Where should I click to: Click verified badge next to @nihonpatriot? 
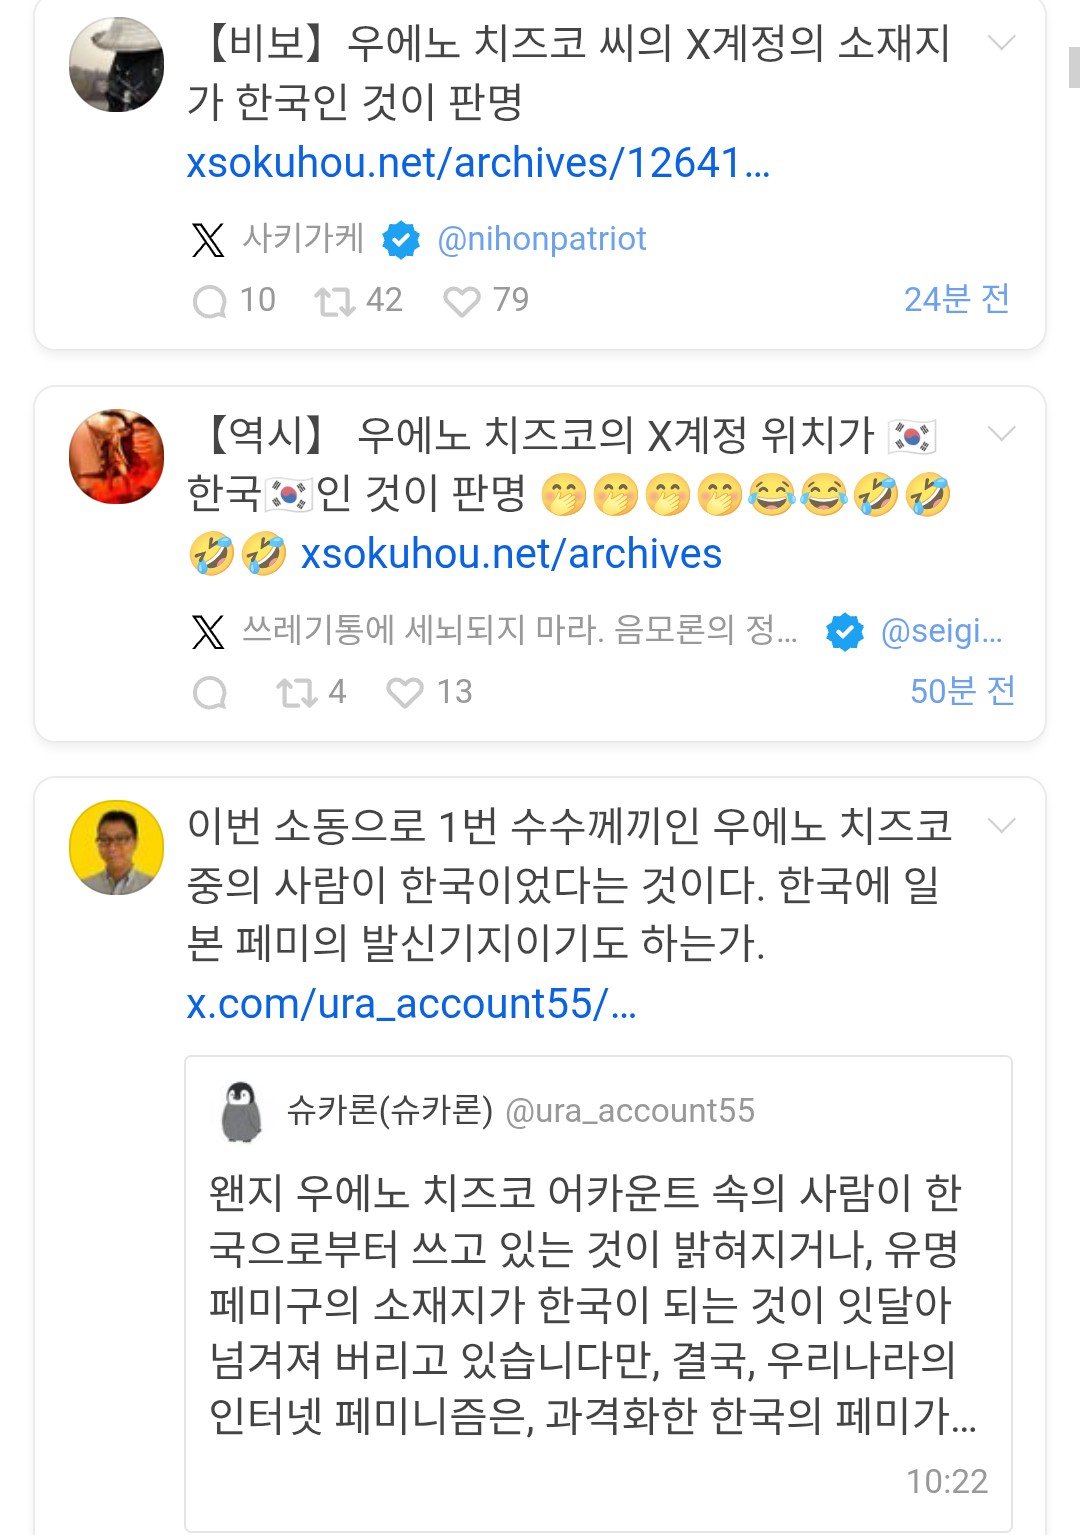[x=401, y=240]
